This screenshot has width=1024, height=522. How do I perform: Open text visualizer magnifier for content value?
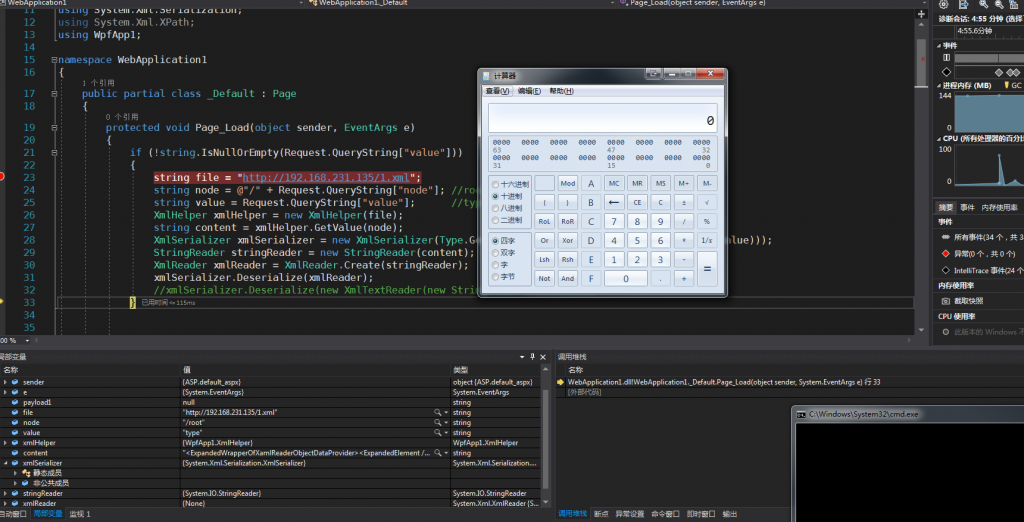(x=438, y=453)
